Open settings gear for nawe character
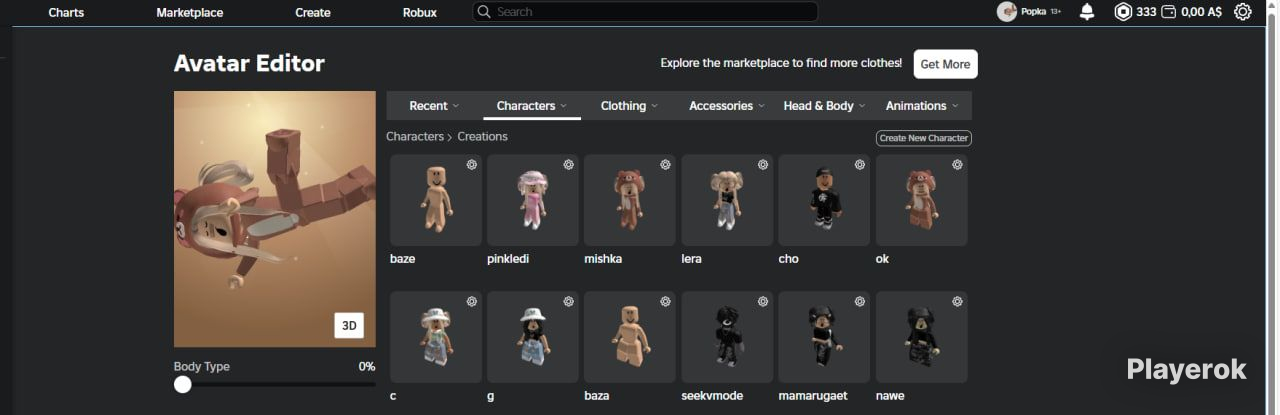Viewport: 1280px width, 415px height. (x=956, y=301)
